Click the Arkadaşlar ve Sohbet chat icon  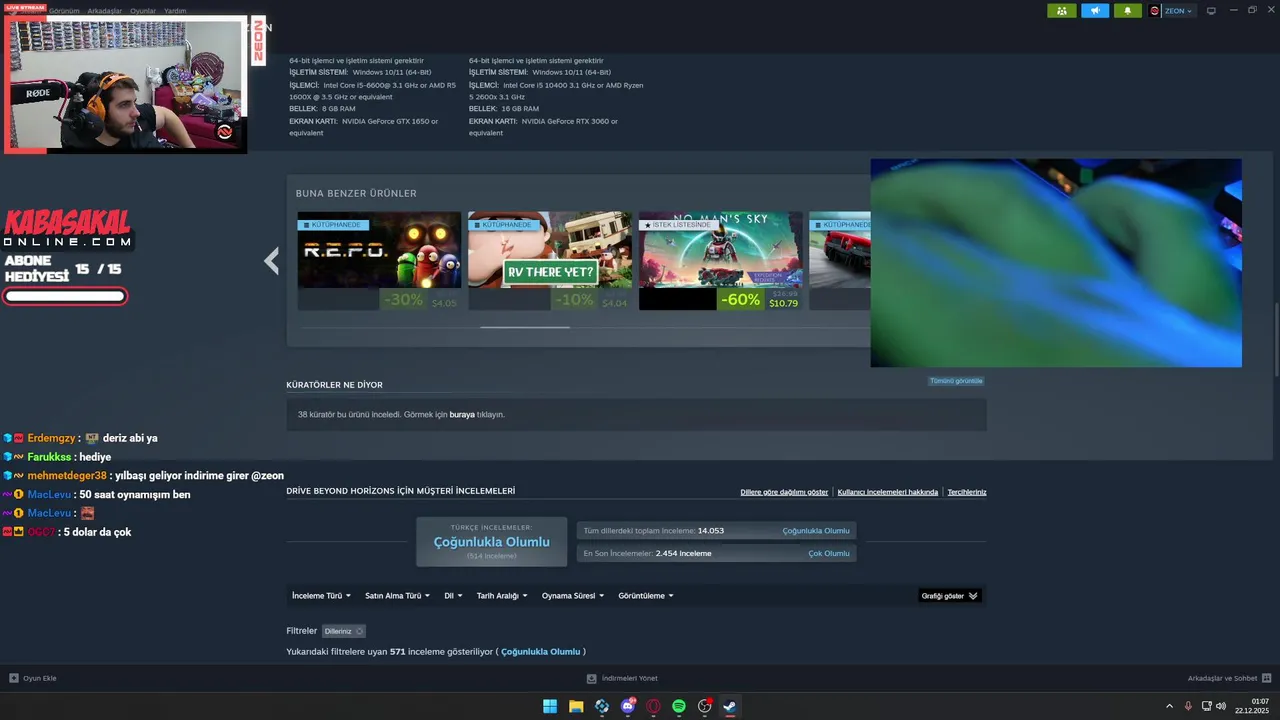[x=1267, y=678]
